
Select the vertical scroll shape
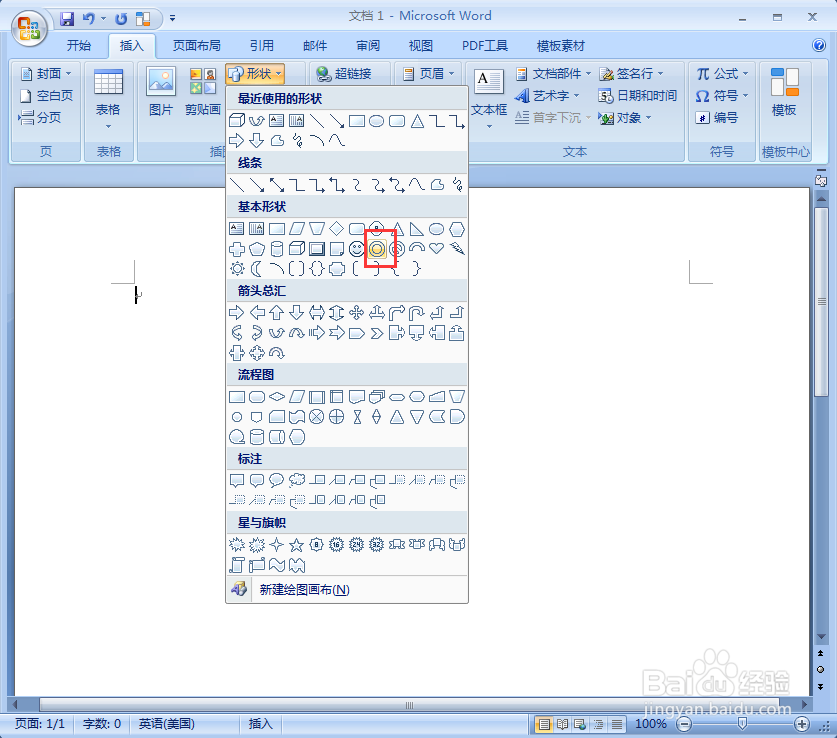[237, 565]
